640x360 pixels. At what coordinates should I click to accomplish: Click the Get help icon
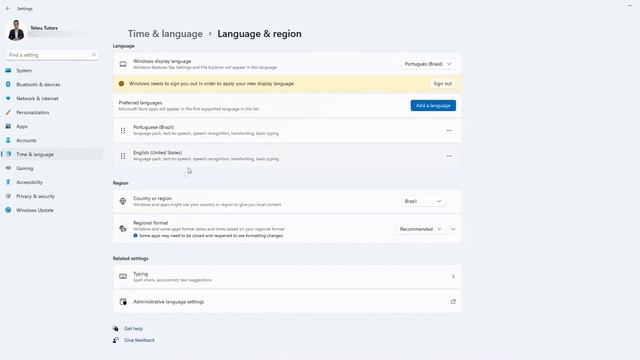tap(116, 329)
